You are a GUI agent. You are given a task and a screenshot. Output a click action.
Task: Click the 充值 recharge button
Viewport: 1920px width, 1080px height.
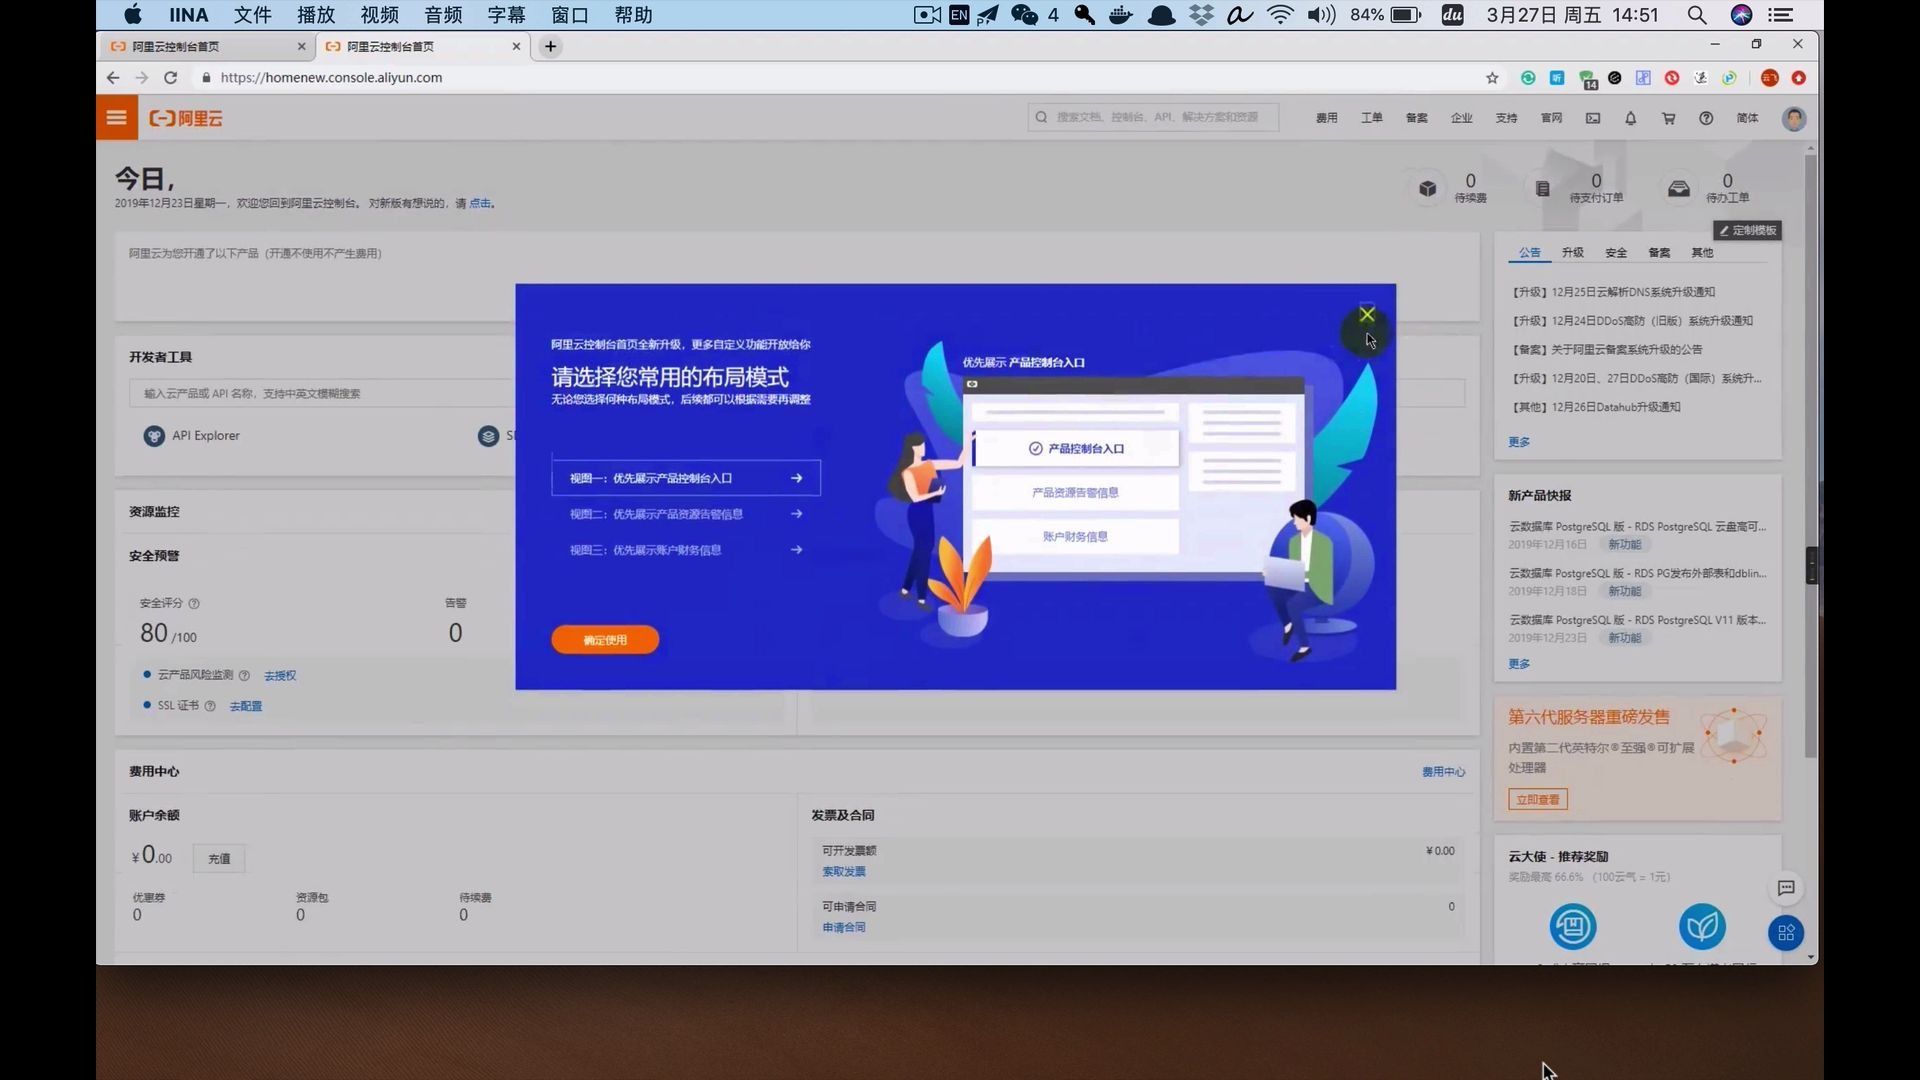pyautogui.click(x=219, y=859)
